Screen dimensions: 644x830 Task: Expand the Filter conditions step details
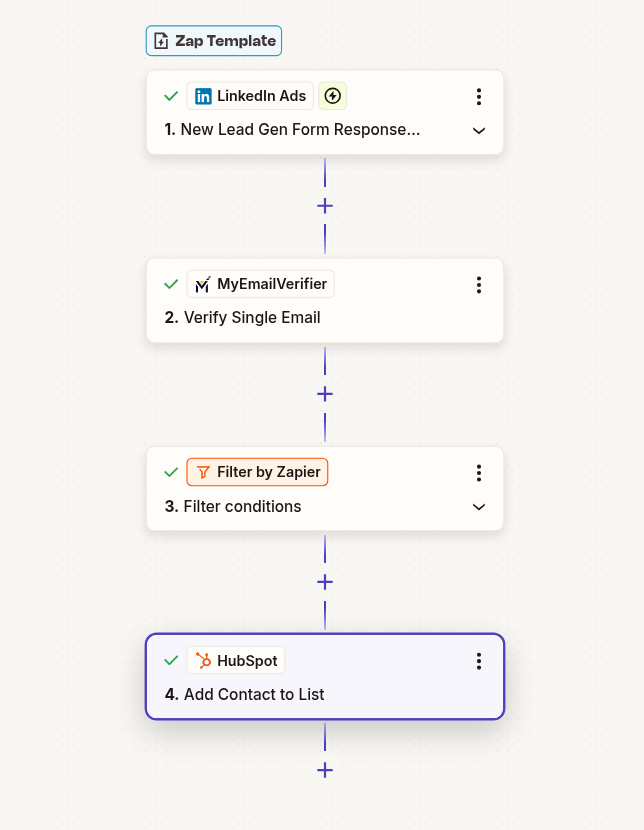479,507
